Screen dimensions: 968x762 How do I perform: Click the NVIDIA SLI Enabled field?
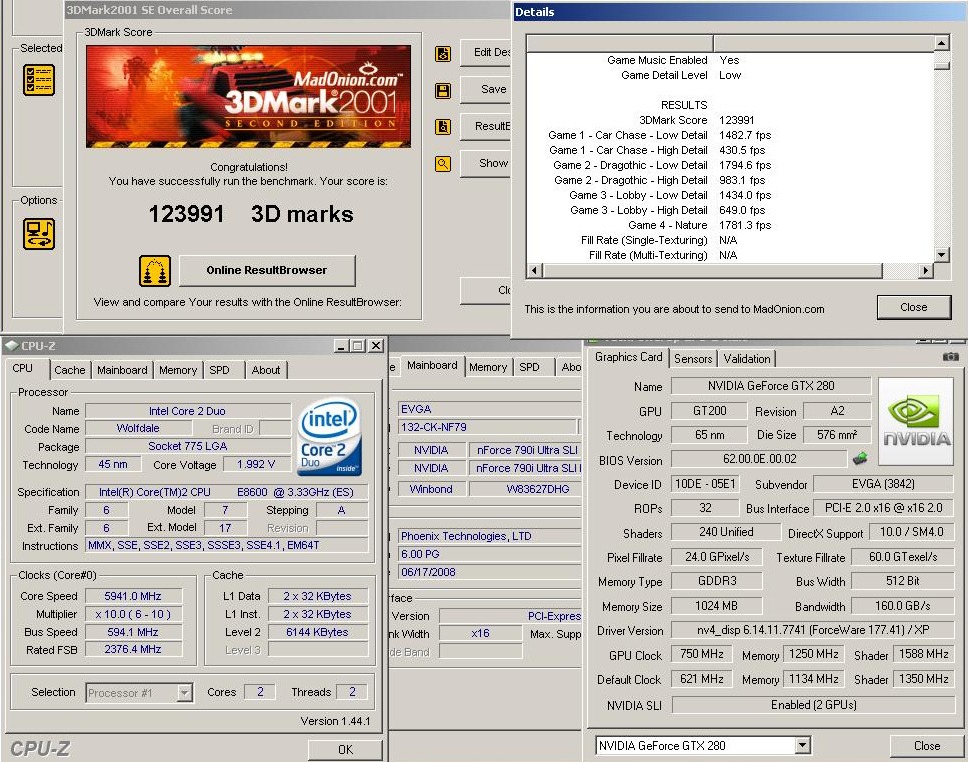[x=812, y=705]
